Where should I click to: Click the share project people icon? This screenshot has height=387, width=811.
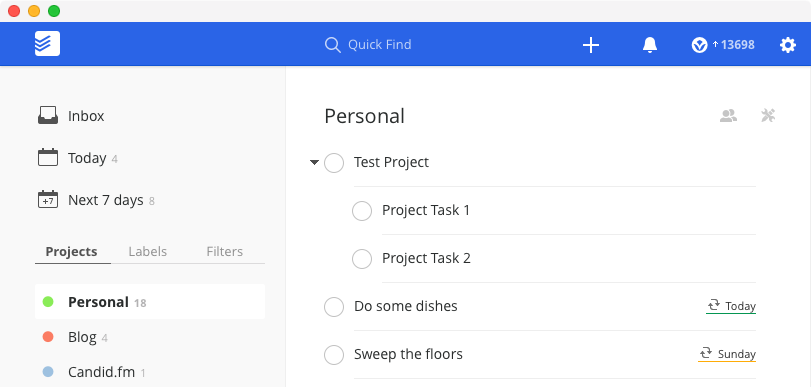pyautogui.click(x=728, y=115)
